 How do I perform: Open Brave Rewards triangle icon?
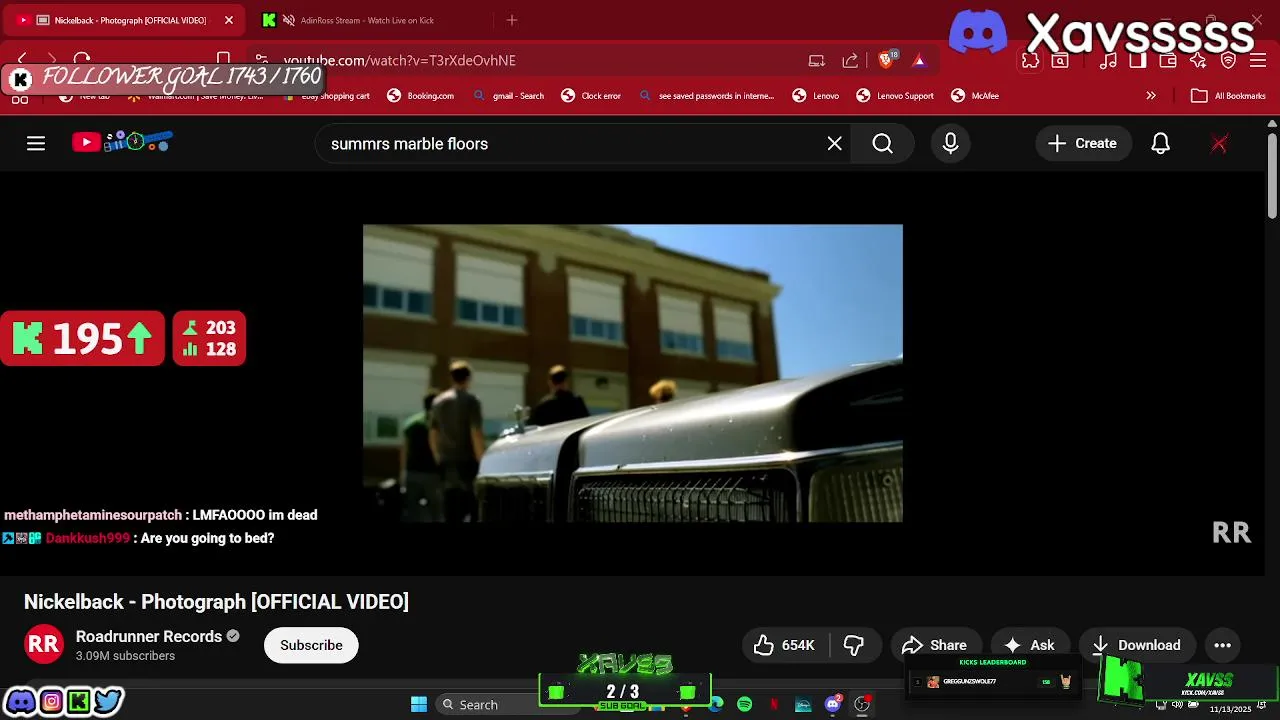(x=919, y=60)
